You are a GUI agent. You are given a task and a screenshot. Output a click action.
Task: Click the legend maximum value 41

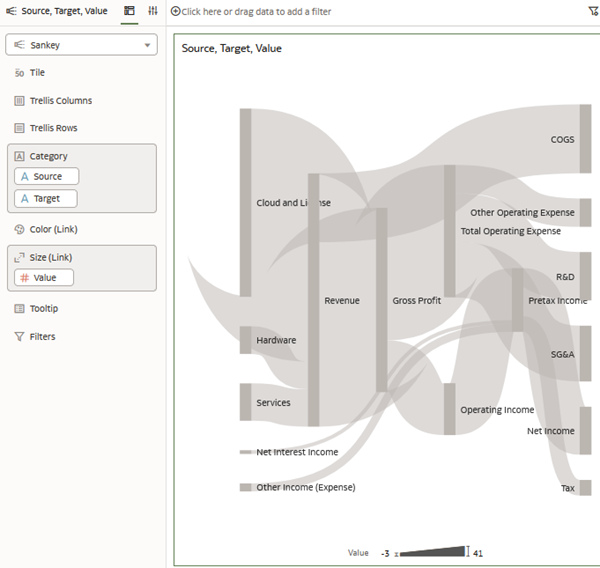point(478,553)
